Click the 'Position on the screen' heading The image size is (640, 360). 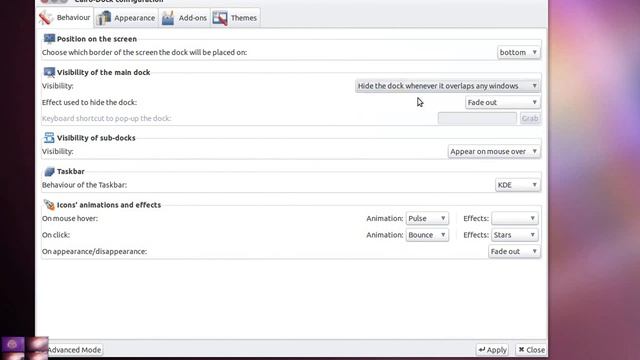(97, 39)
